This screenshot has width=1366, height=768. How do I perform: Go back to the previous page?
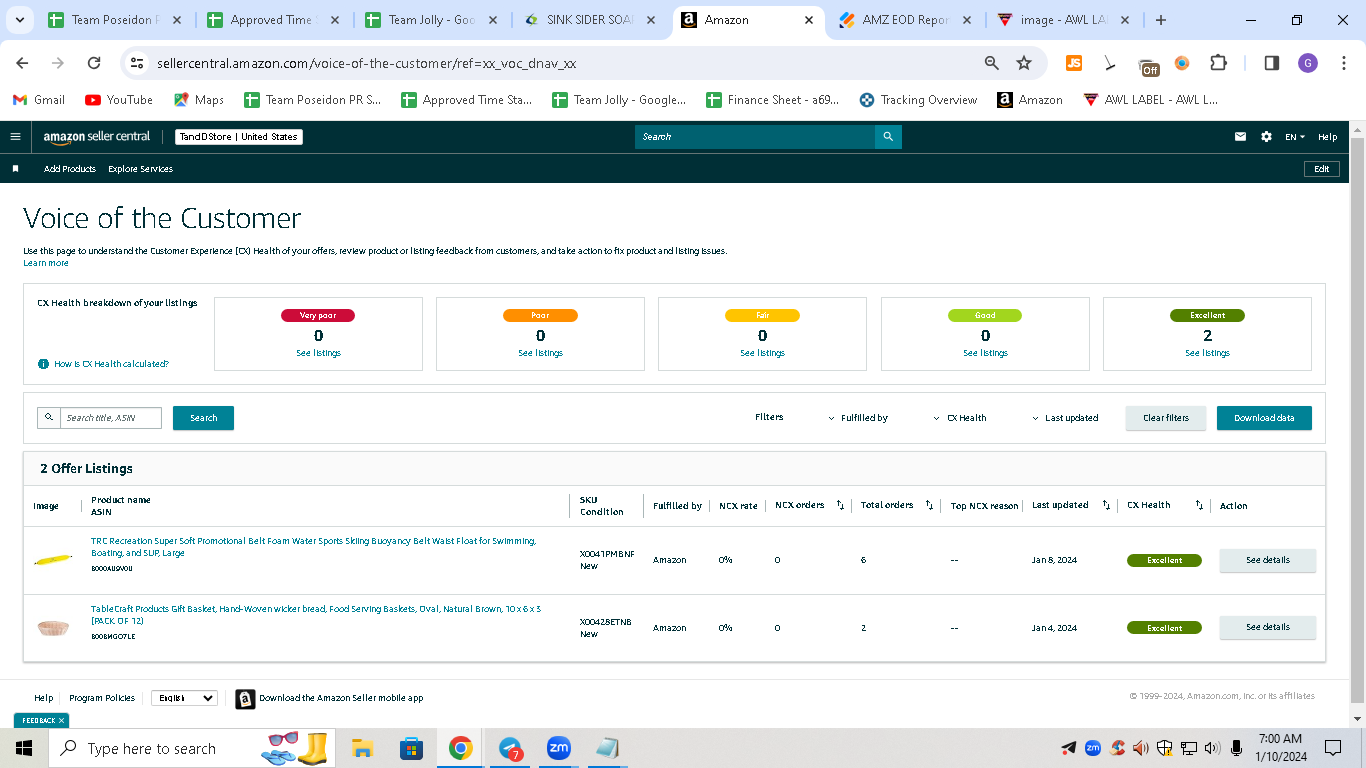pyautogui.click(x=22, y=63)
